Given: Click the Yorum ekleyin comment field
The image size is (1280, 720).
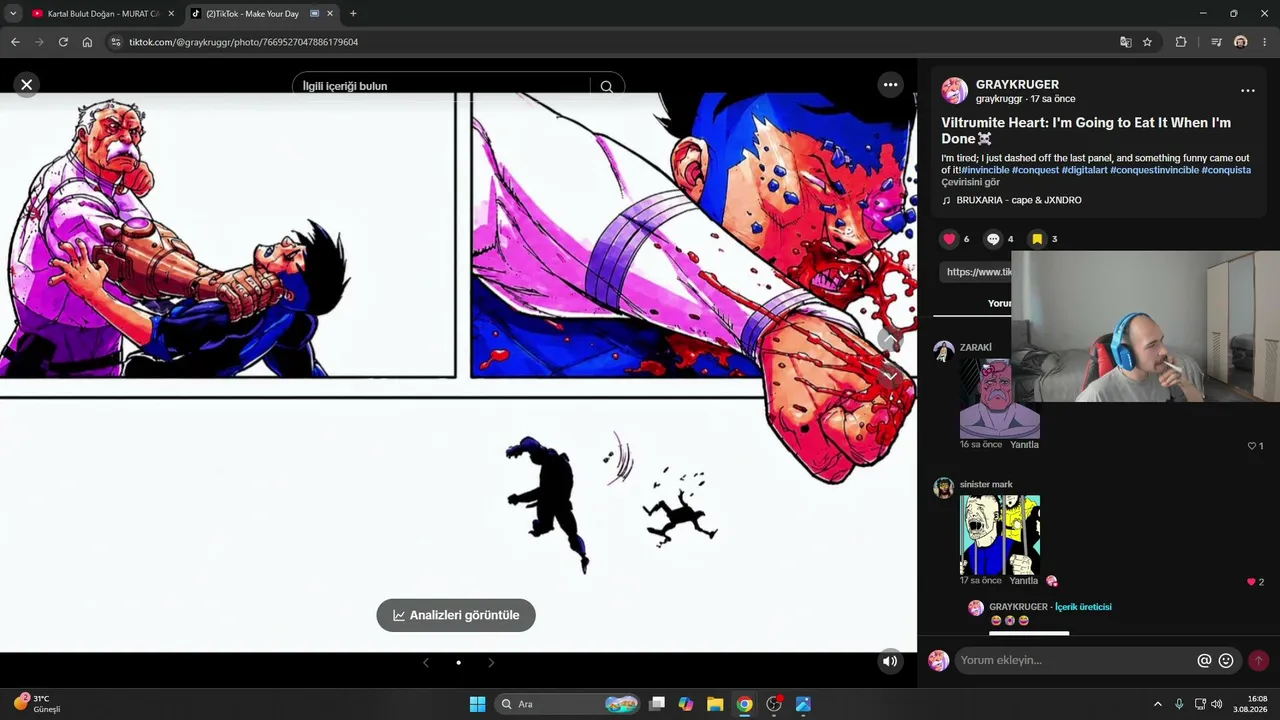Looking at the screenshot, I should pyautogui.click(x=1075, y=660).
